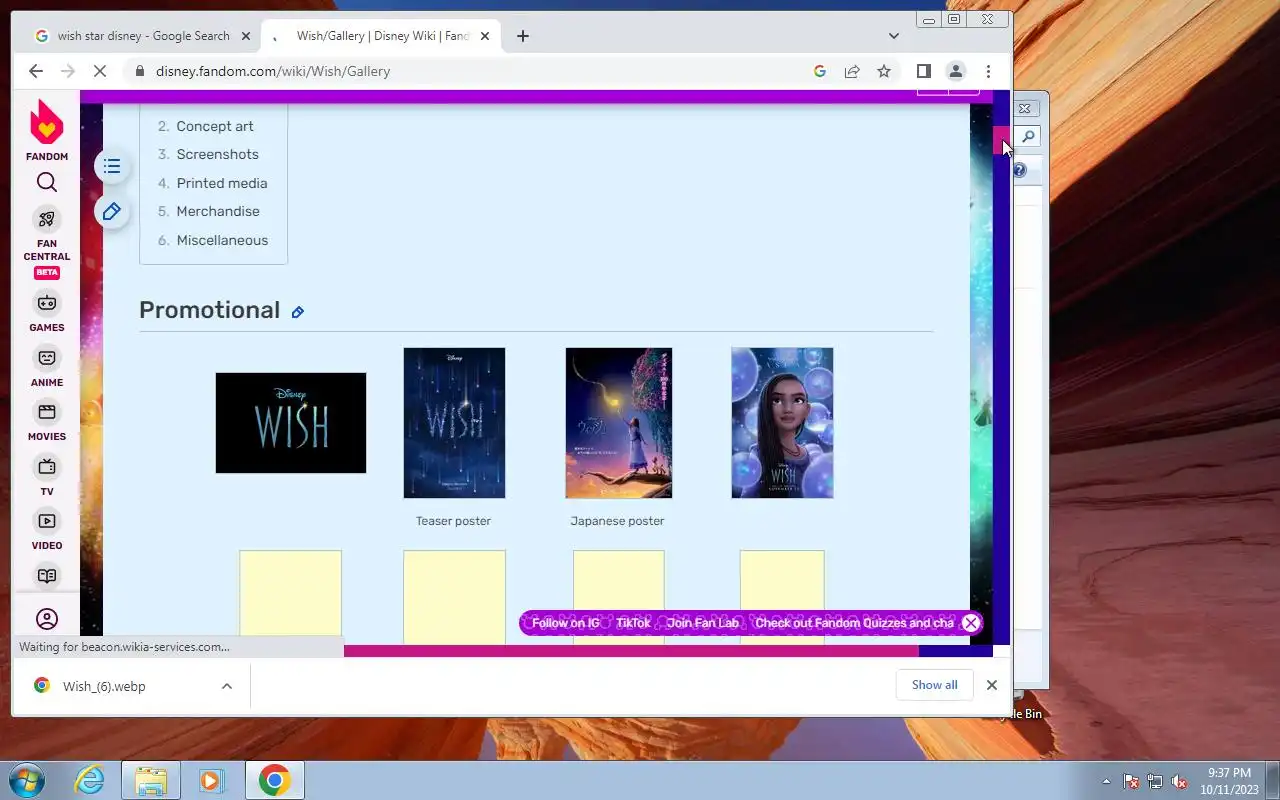Screen dimensions: 1280x800
Task: Close the Wish/Gallery tab
Action: (x=485, y=36)
